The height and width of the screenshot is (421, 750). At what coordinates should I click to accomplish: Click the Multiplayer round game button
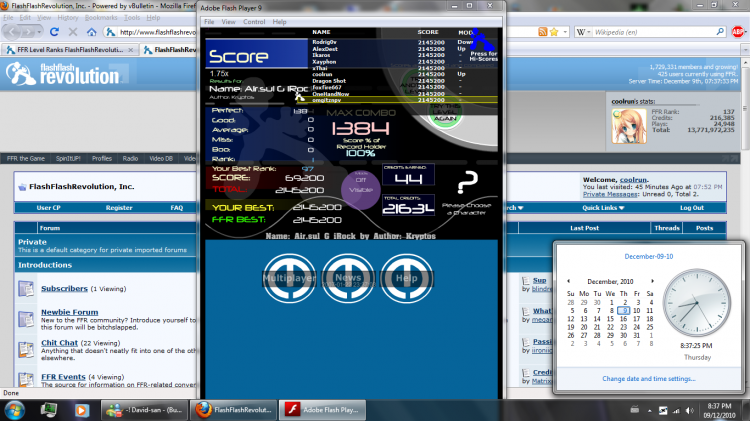289,278
